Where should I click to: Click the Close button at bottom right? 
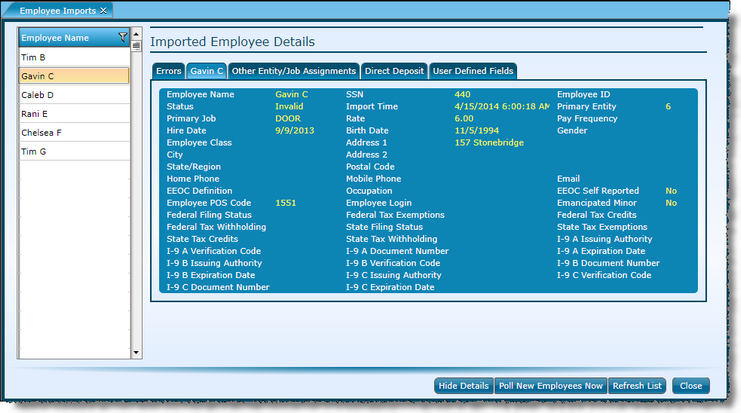[689, 385]
